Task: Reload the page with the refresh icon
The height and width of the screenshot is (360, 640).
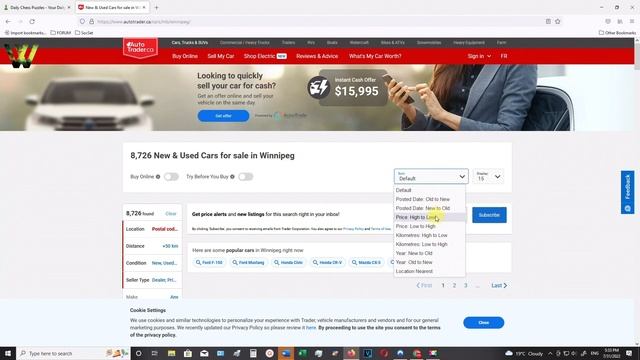Action: pyautogui.click(x=32, y=21)
